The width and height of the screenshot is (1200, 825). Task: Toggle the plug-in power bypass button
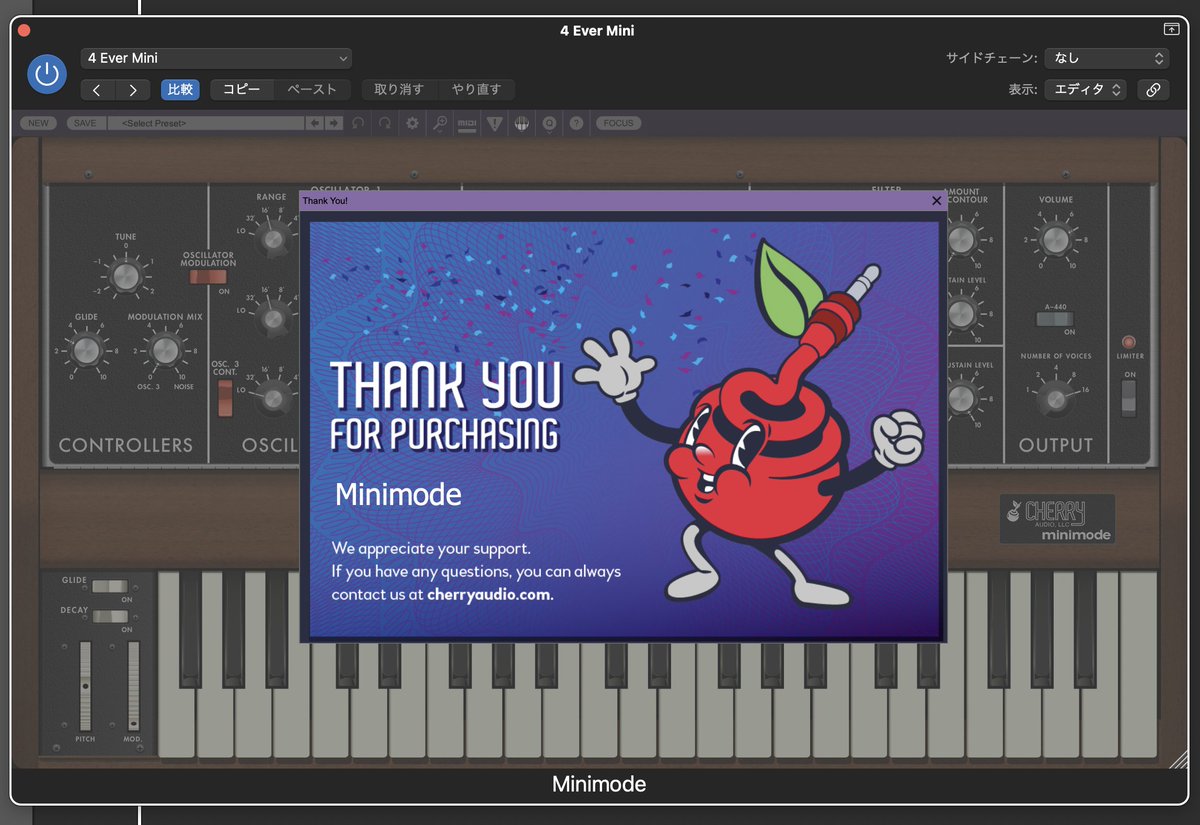(47, 74)
